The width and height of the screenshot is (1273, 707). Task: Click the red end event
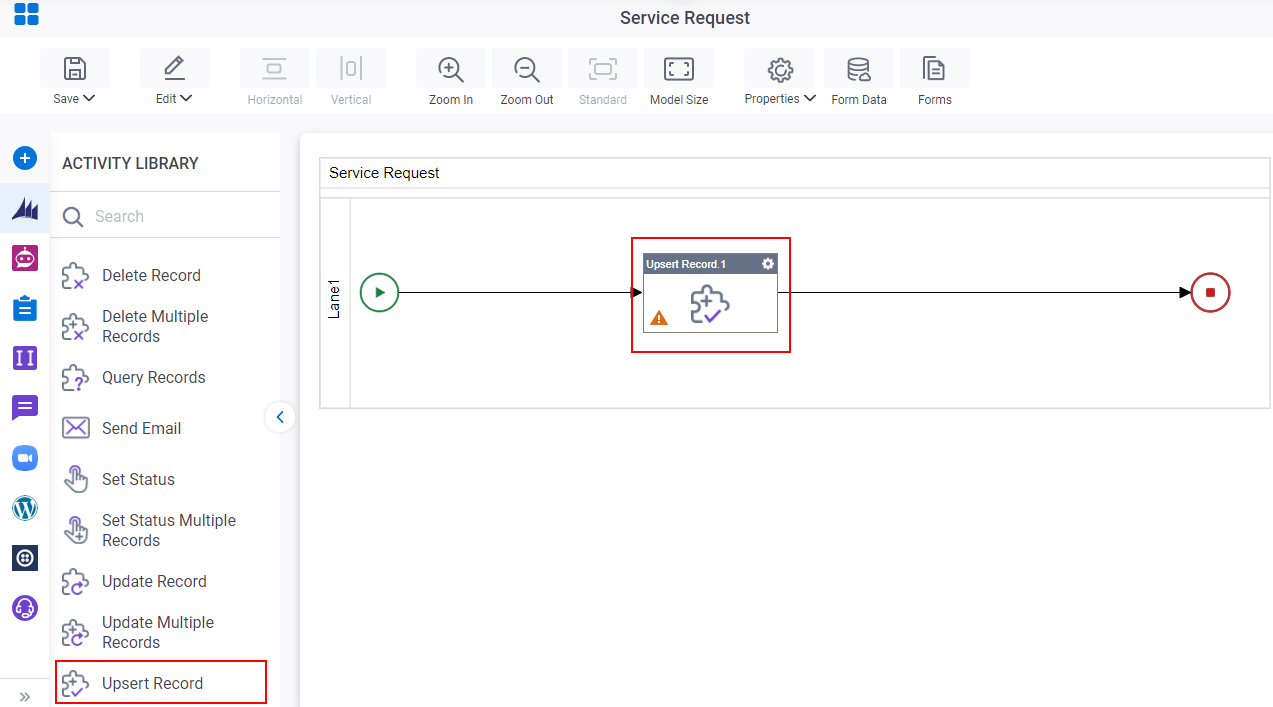tap(1210, 293)
